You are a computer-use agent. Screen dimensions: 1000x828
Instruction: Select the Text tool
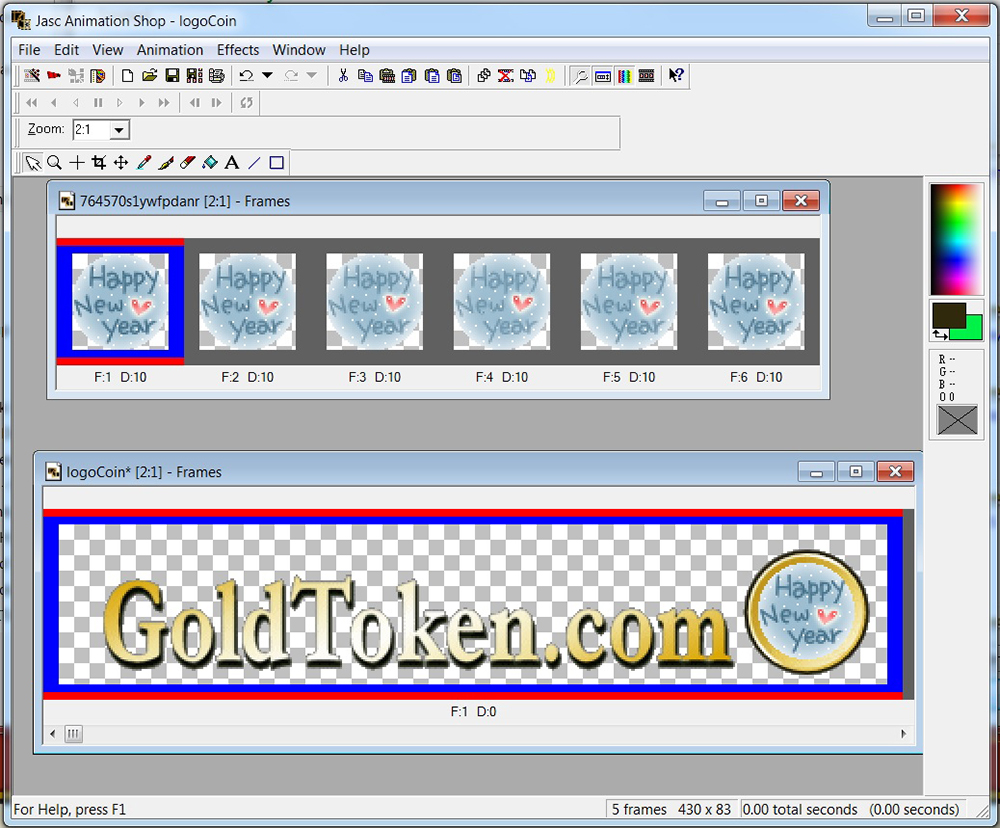232,163
